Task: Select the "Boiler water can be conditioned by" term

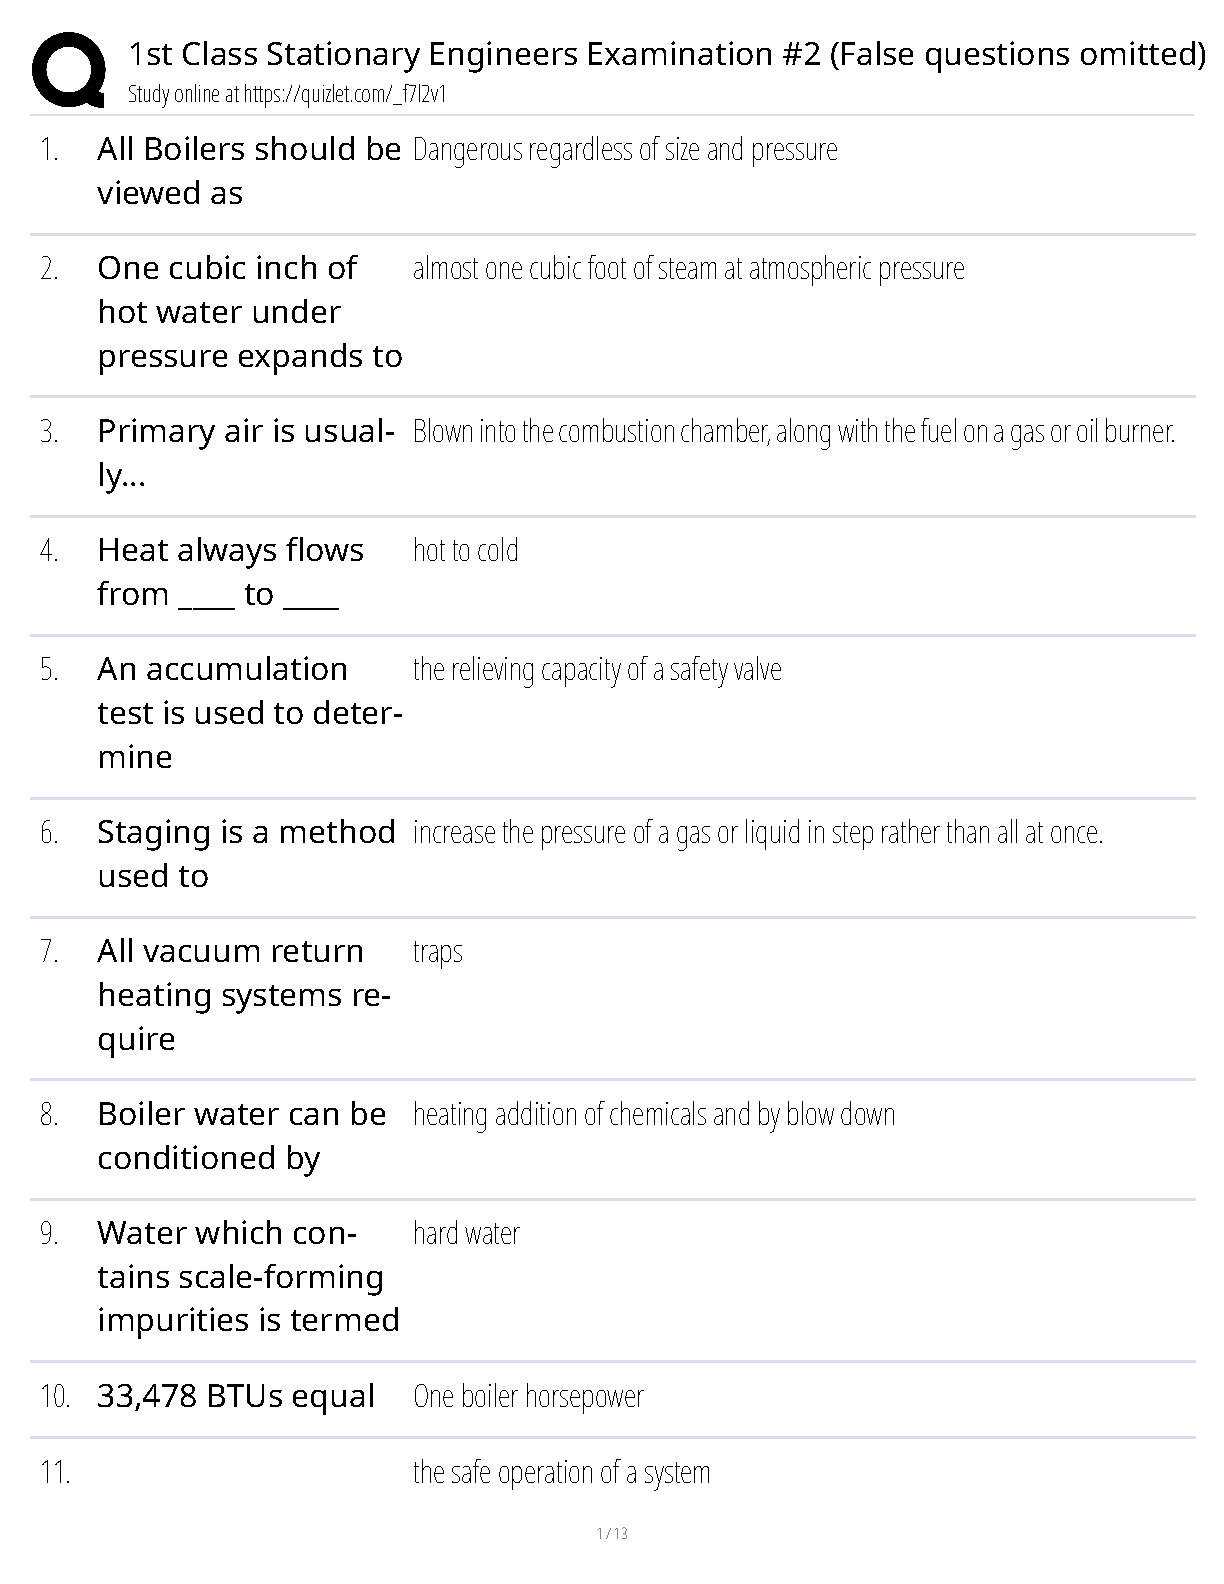Action: (x=241, y=1136)
